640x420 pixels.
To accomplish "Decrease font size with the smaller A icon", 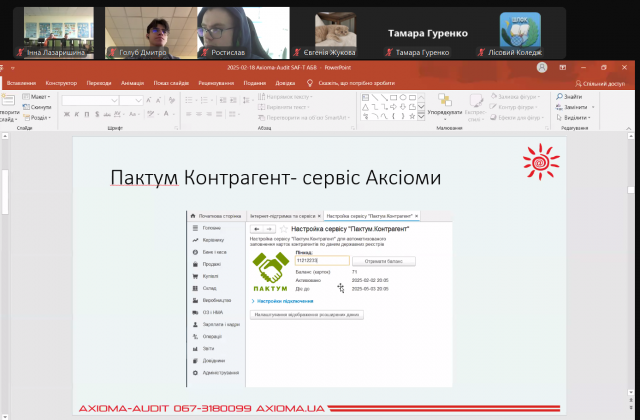I will coord(158,100).
